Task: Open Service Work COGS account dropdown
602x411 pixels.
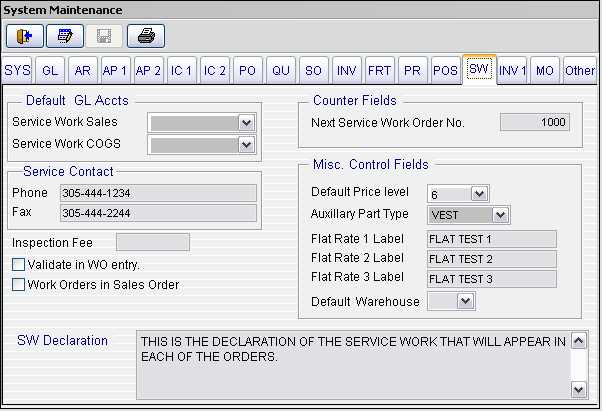Action: [246, 145]
